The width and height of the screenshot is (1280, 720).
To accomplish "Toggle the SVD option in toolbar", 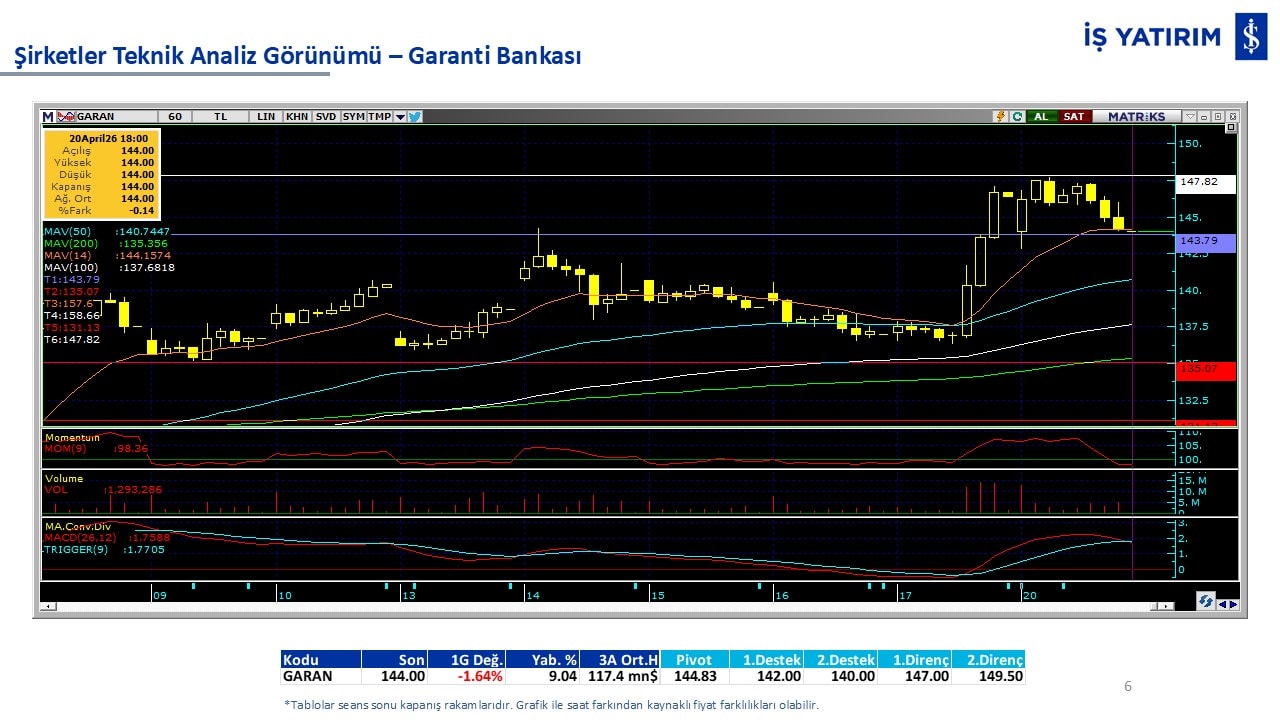I will pyautogui.click(x=326, y=116).
